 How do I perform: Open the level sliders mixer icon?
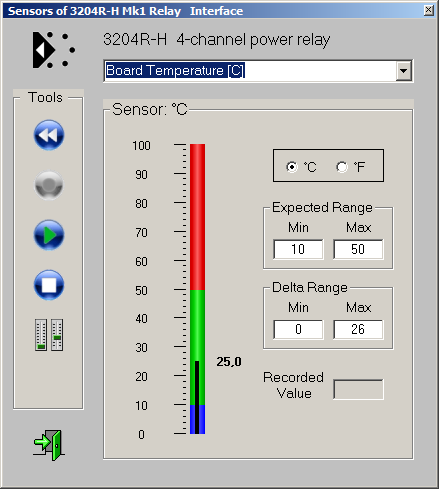(49, 335)
